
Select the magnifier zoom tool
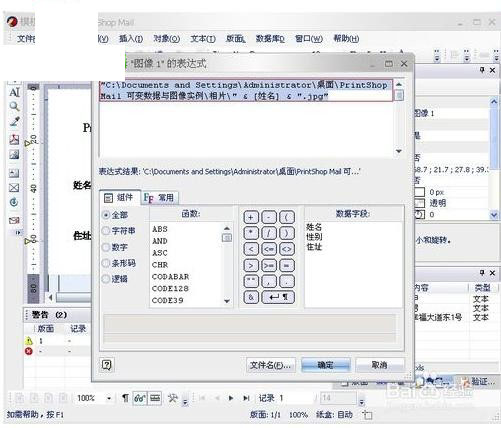[x=14, y=107]
